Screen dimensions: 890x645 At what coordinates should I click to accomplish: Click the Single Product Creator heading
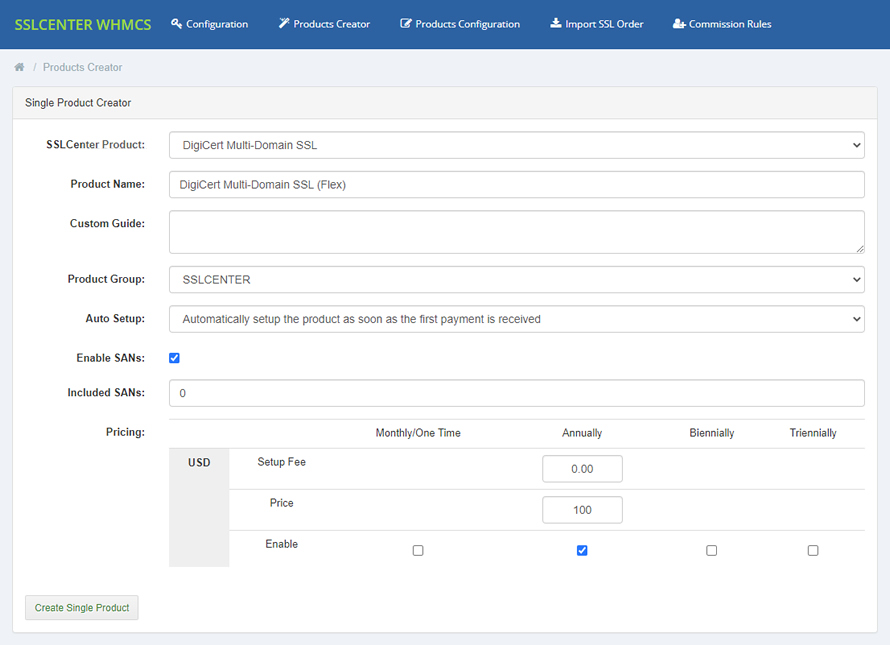click(x=78, y=103)
